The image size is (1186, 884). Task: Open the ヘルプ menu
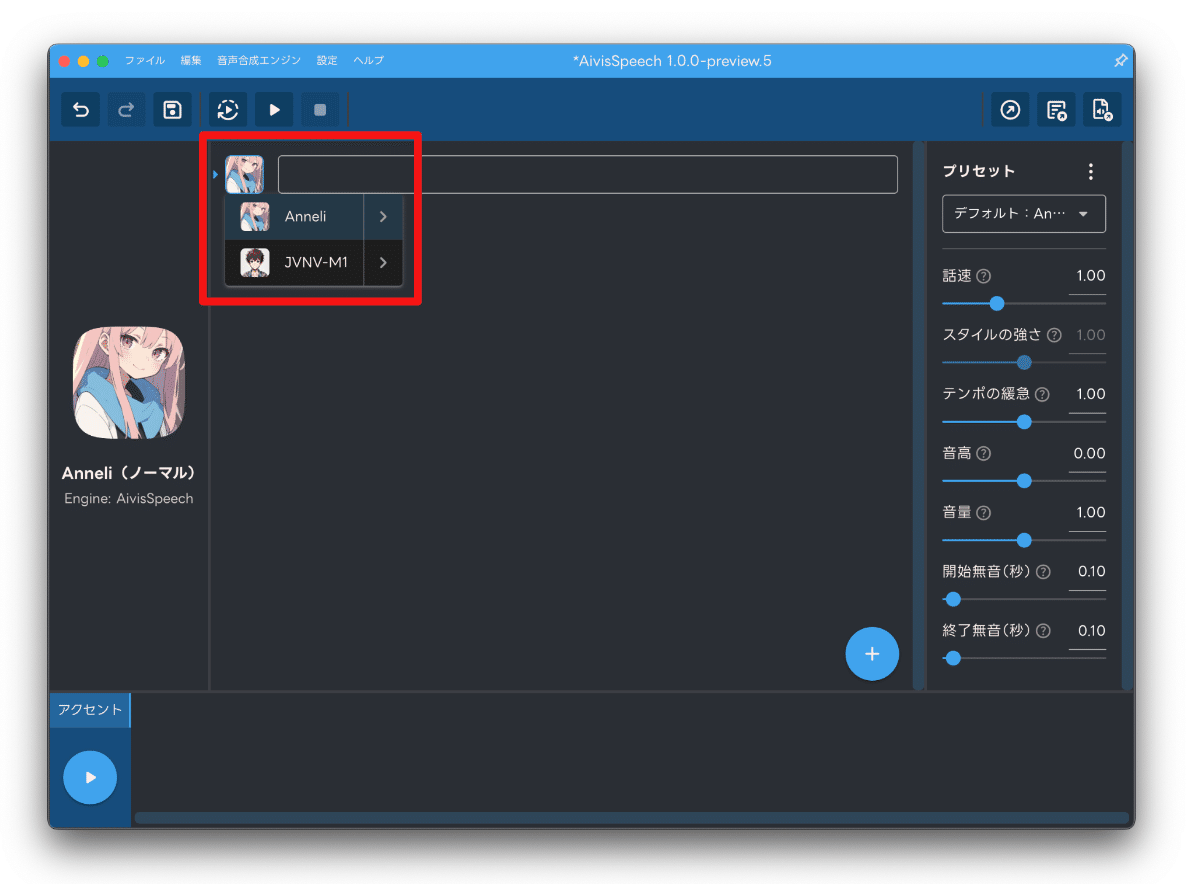coord(368,60)
